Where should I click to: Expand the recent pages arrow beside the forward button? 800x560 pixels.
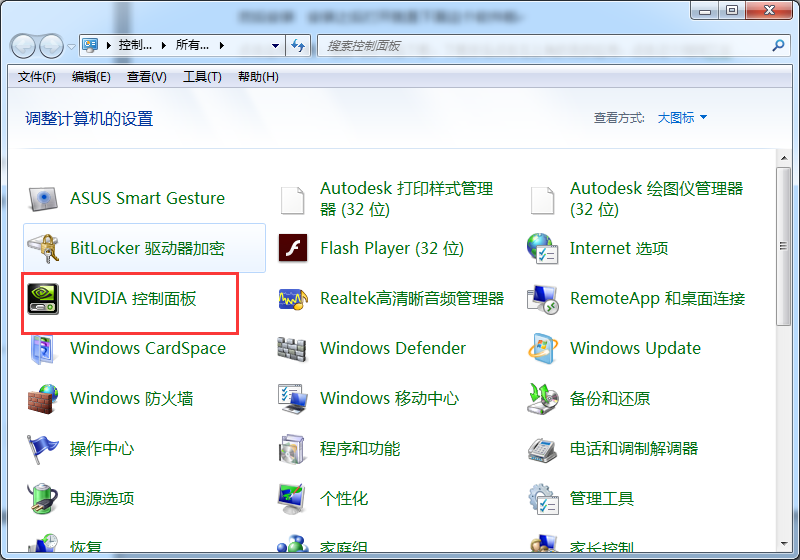(x=71, y=46)
